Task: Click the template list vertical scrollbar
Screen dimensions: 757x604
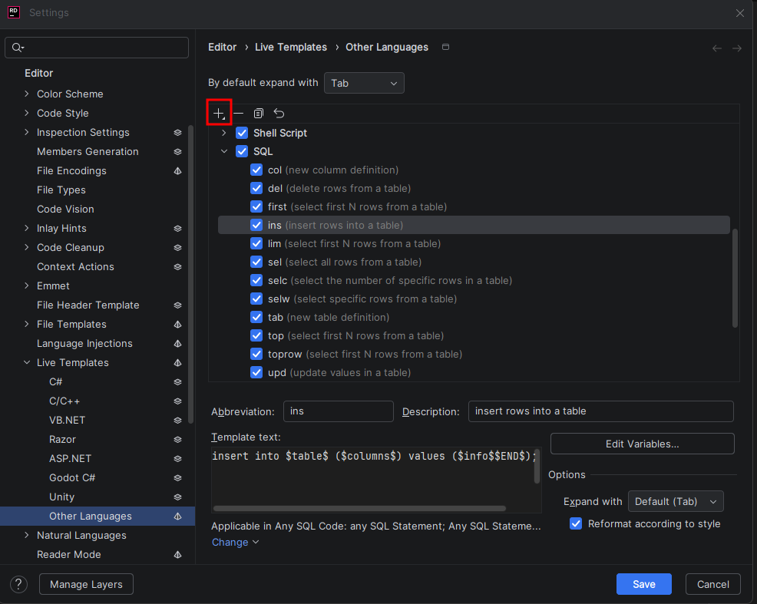Action: 735,278
